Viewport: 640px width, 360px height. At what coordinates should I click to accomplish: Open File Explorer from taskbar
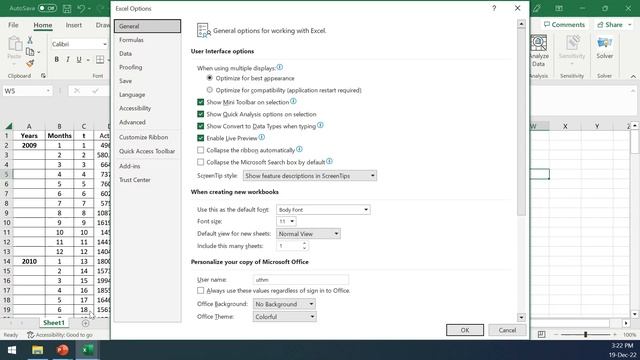(38, 350)
